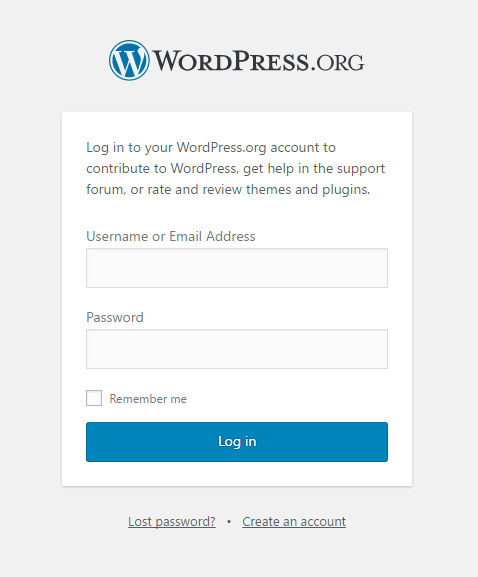Click the Username or Email Address label
Viewport: 478px width, 577px height.
[171, 236]
